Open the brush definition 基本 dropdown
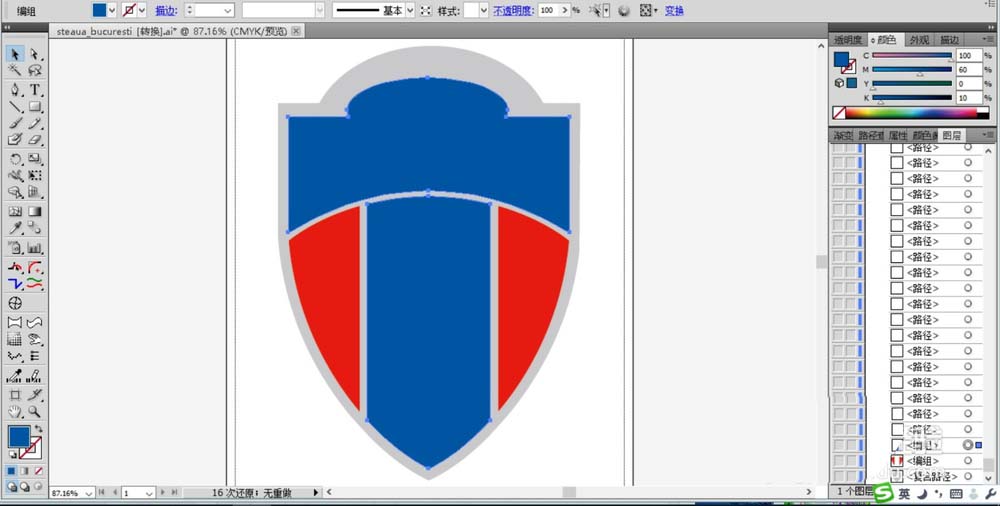 click(410, 10)
